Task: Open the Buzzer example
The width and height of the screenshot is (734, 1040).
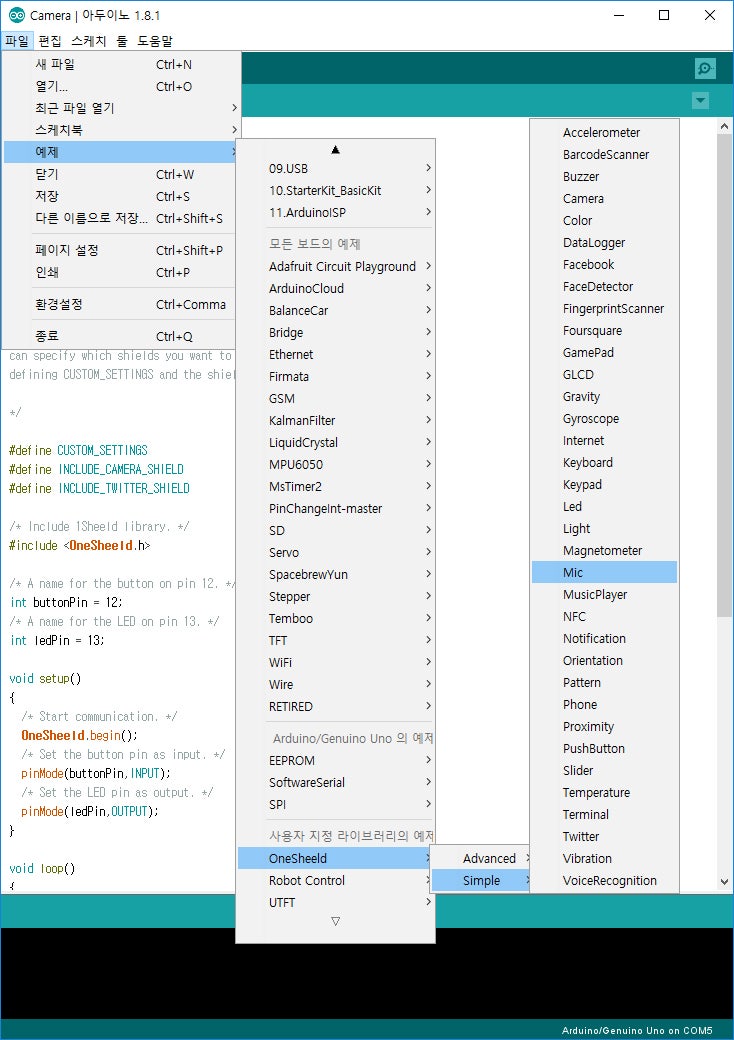Action: click(x=604, y=176)
